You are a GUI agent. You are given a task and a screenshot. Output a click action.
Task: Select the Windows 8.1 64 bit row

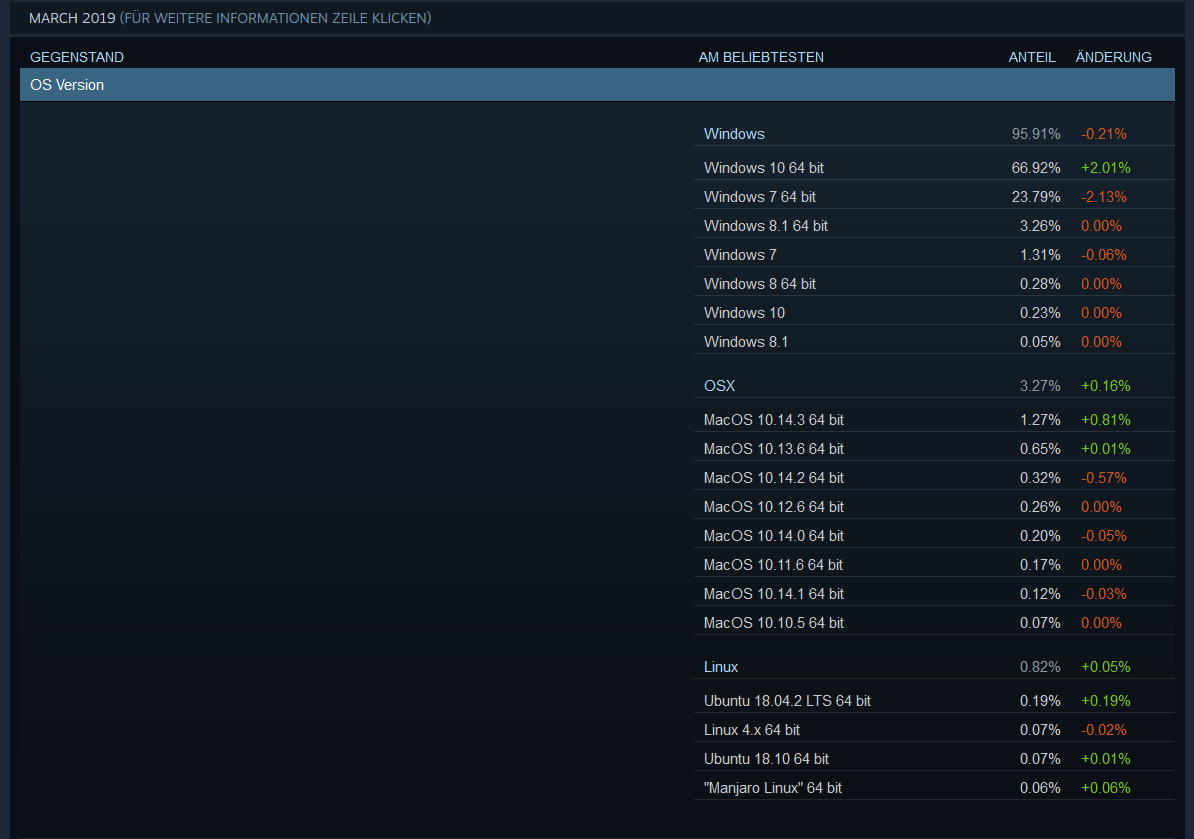pyautogui.click(x=934, y=225)
